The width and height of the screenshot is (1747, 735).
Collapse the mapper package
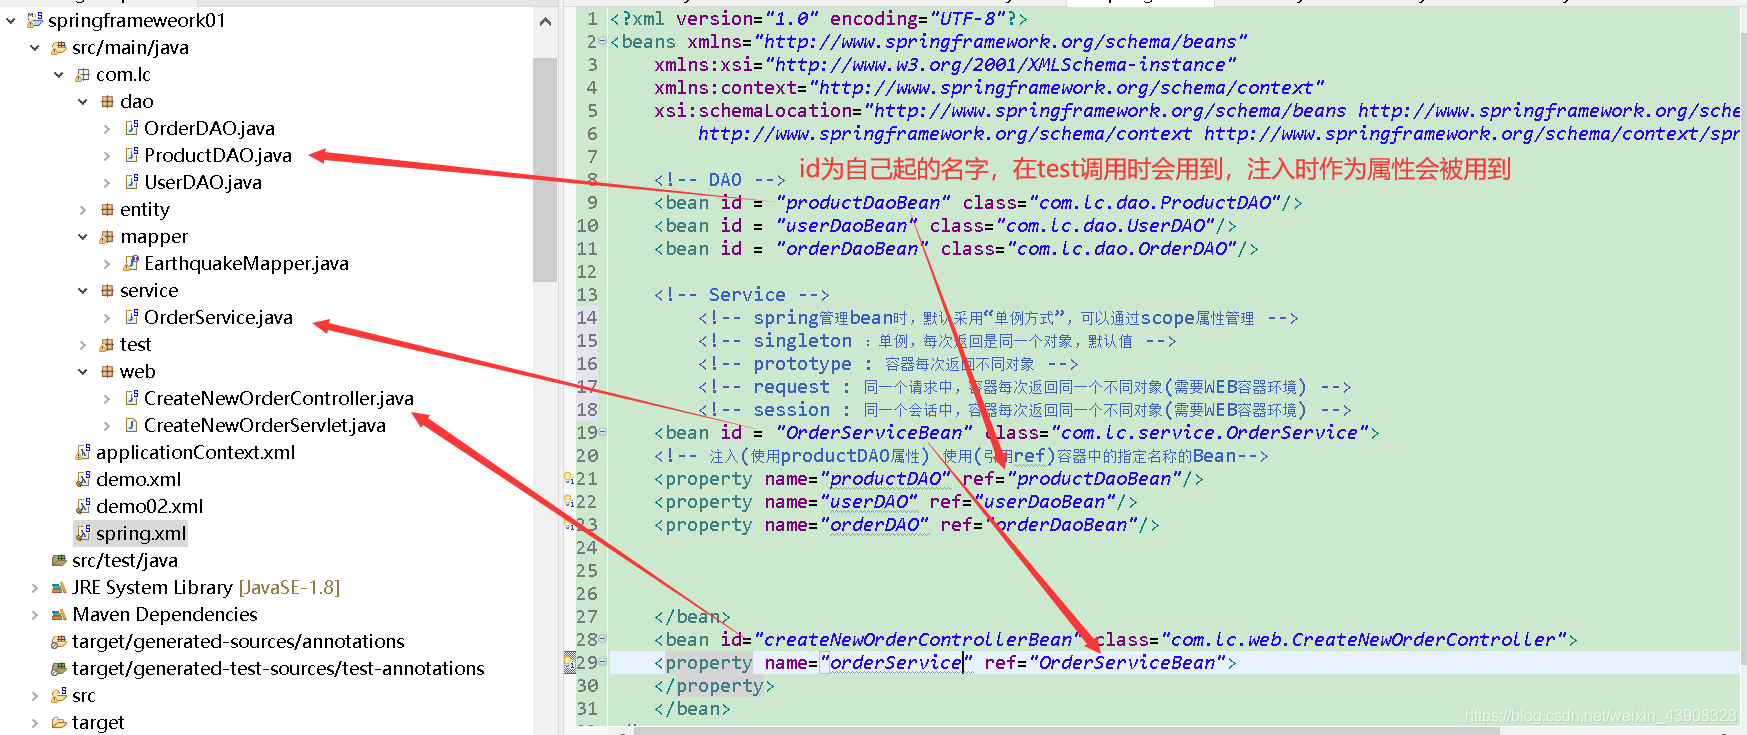tap(83, 236)
